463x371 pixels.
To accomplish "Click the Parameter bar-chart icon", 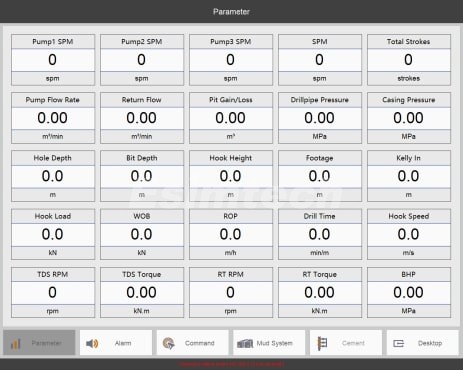I will tap(16, 343).
